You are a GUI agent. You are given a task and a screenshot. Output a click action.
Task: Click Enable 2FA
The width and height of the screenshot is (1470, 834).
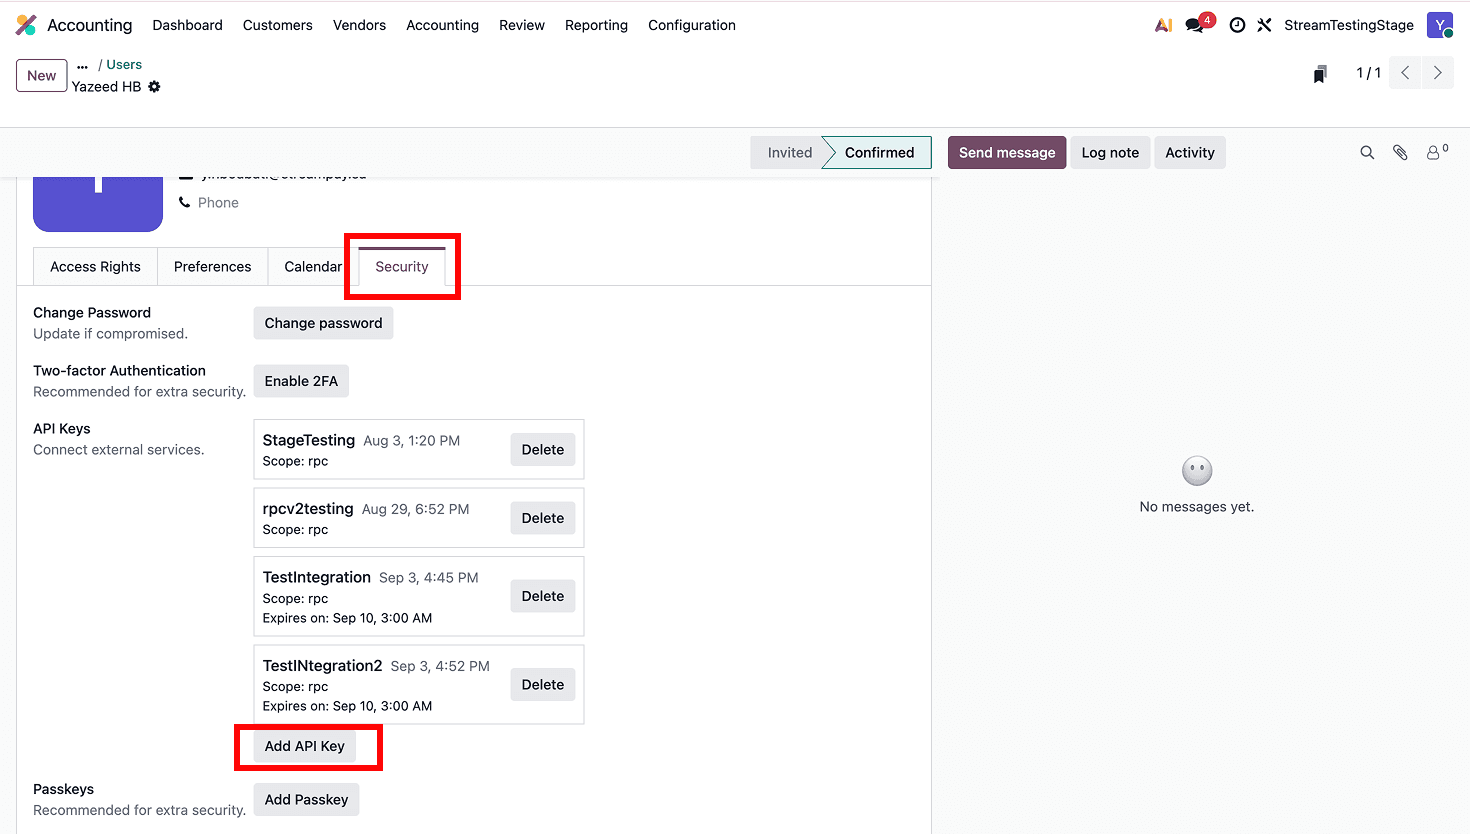point(301,381)
